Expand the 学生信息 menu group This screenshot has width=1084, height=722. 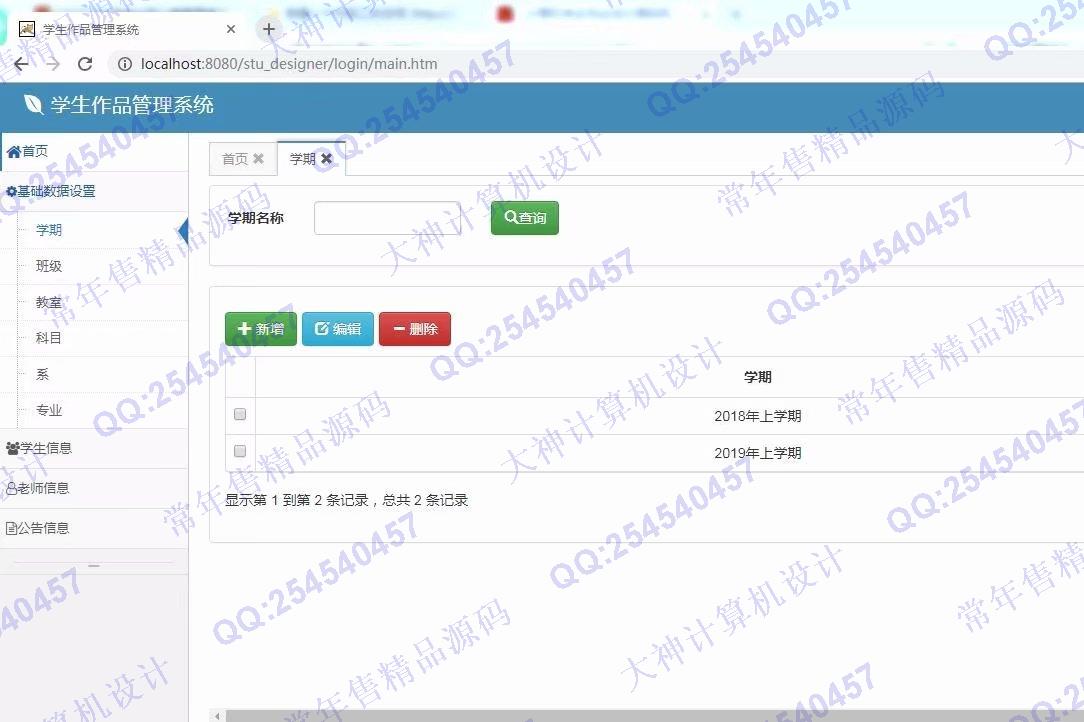(x=94, y=448)
